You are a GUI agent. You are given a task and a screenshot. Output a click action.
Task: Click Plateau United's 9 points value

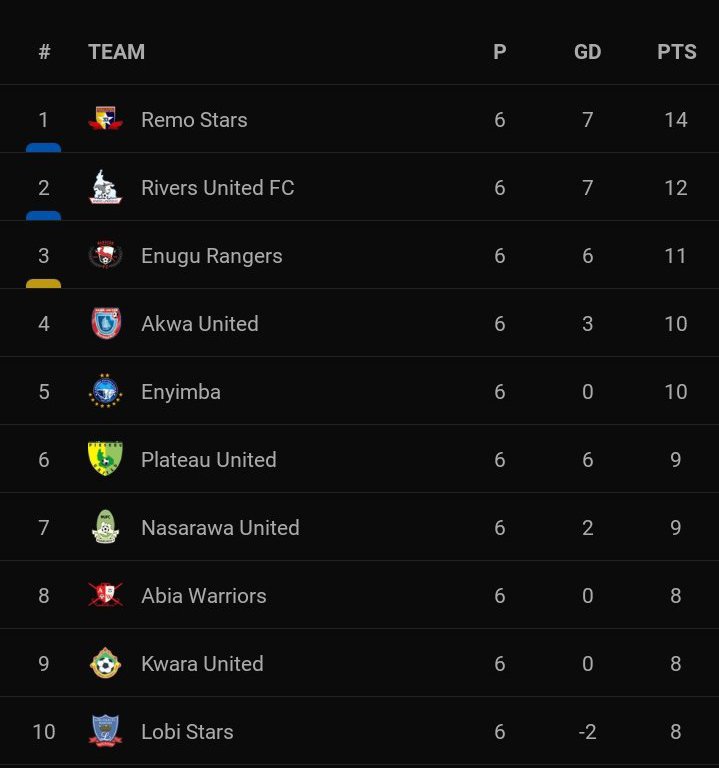676,460
